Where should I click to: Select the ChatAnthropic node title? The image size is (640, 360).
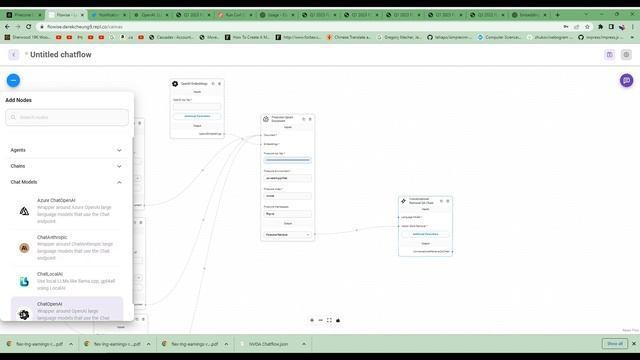pos(52,237)
